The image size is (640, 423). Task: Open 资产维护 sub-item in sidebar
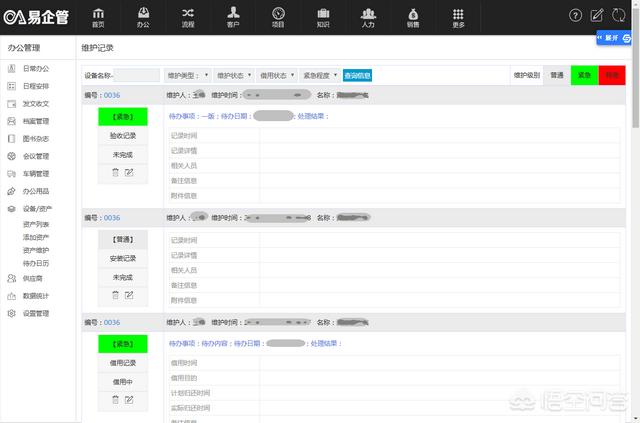(x=36, y=250)
